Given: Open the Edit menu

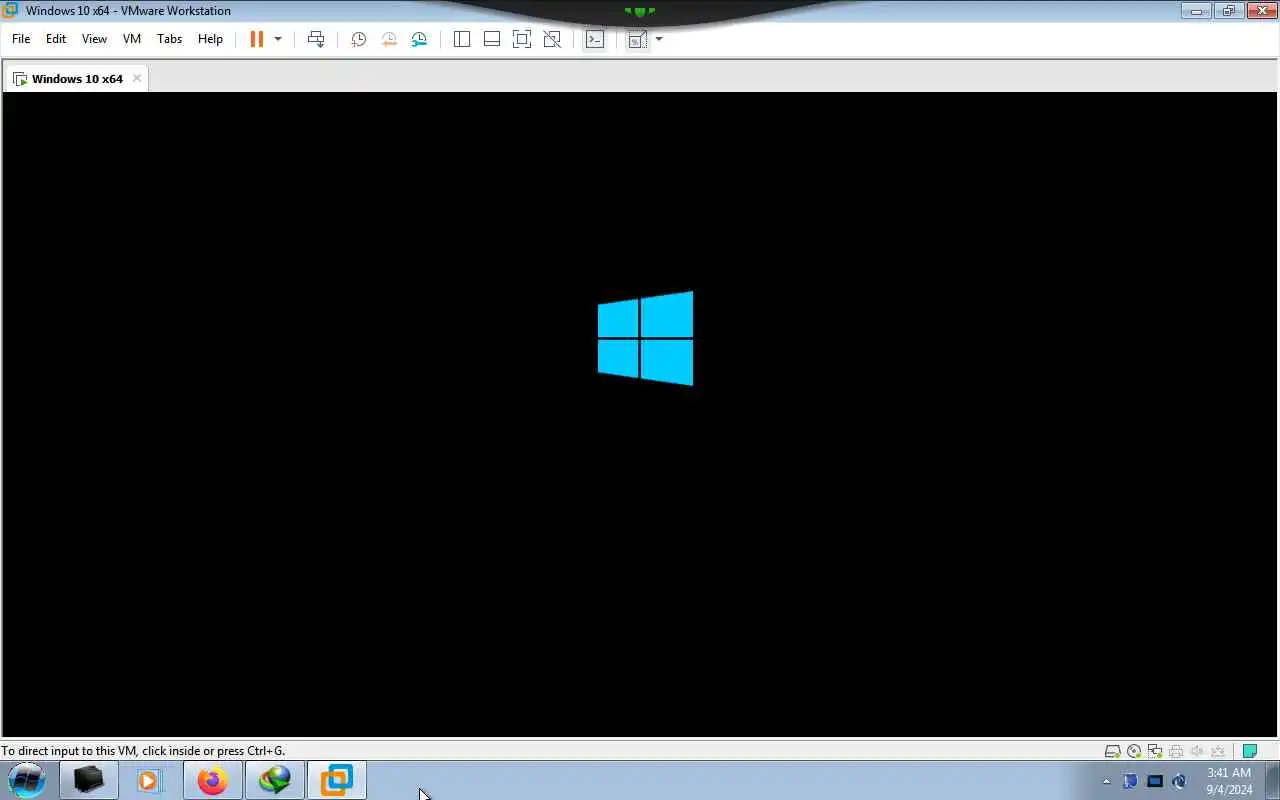Looking at the screenshot, I should pos(56,39).
